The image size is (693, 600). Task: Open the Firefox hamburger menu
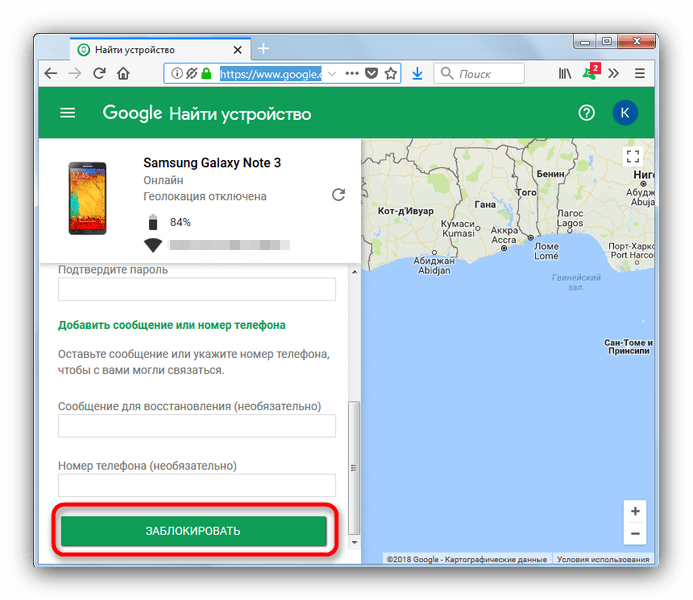[640, 73]
